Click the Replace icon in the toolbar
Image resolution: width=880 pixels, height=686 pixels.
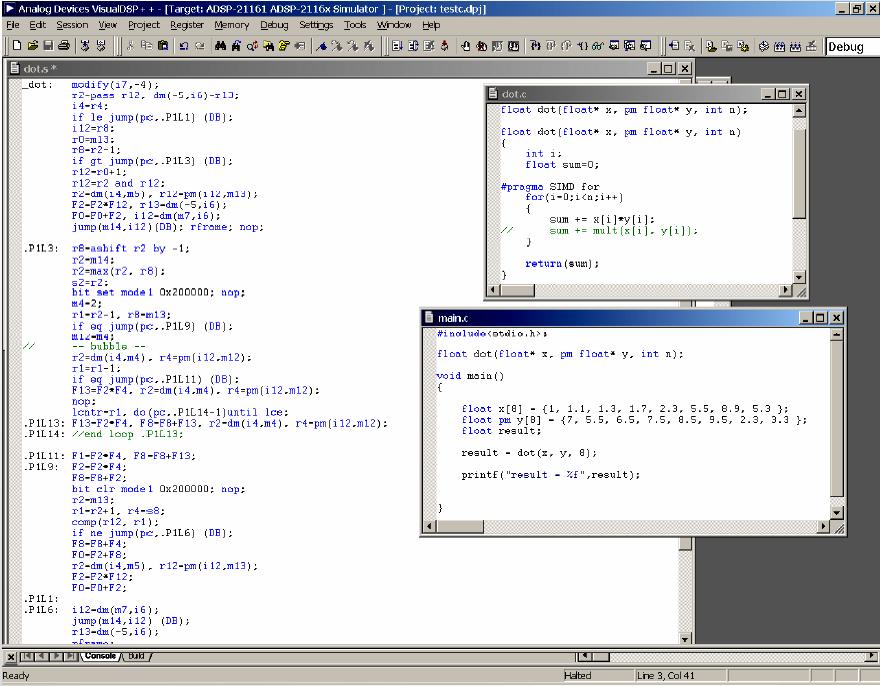[x=252, y=46]
